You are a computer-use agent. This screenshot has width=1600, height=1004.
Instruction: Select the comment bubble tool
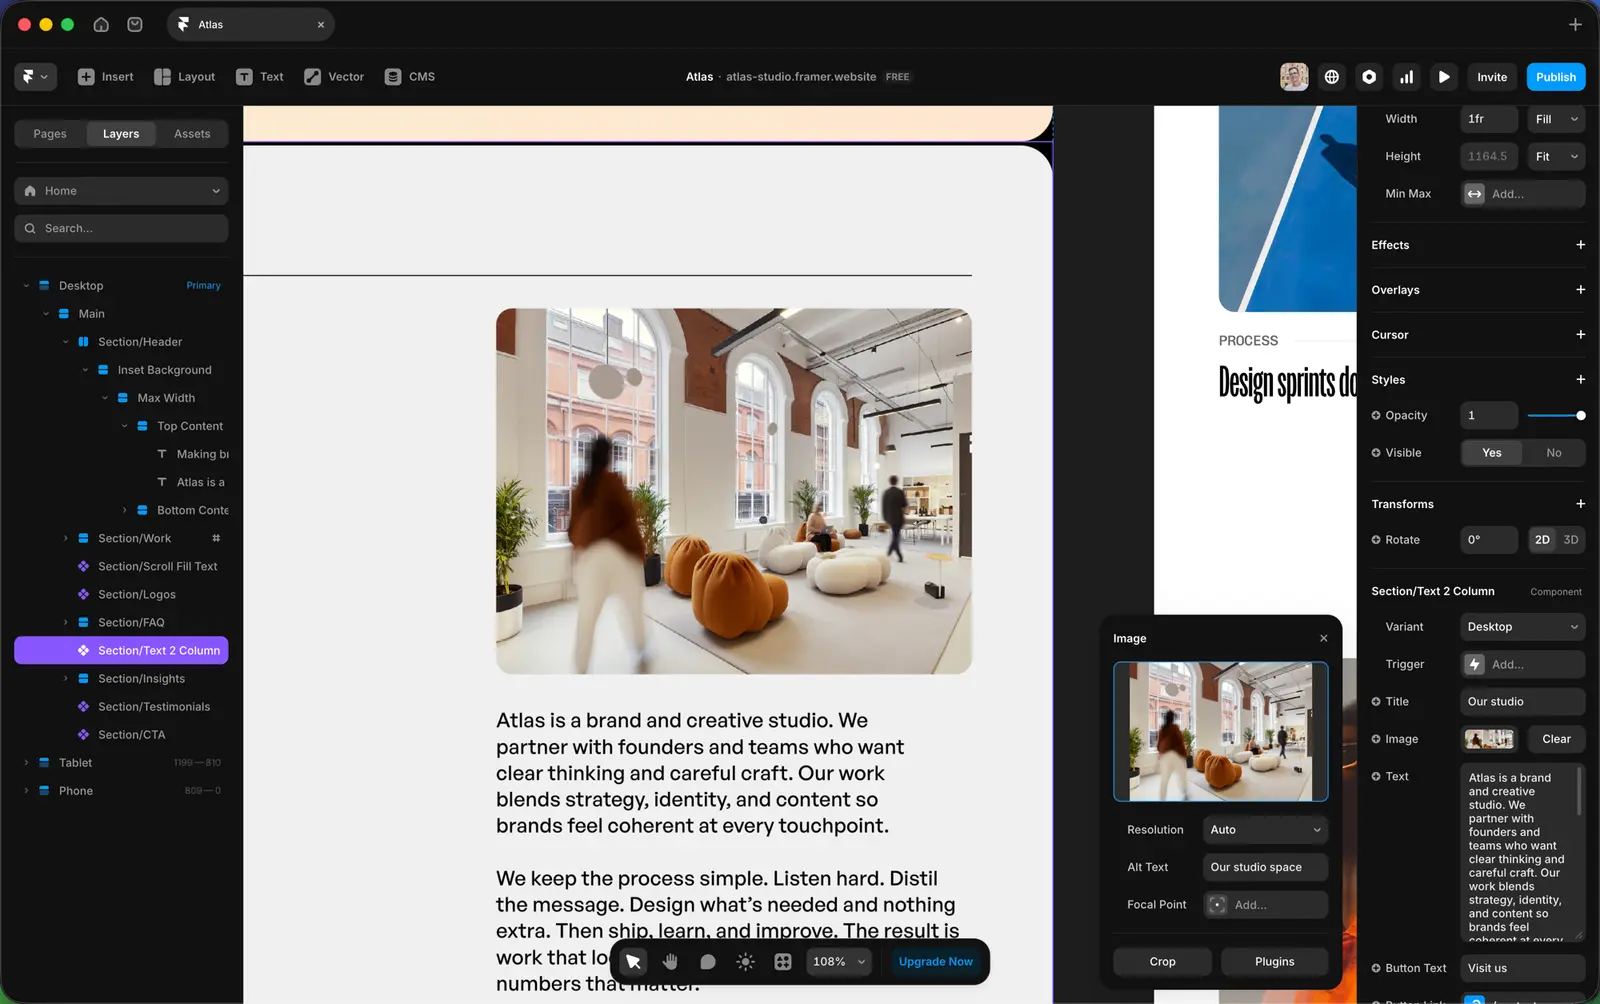tap(708, 962)
